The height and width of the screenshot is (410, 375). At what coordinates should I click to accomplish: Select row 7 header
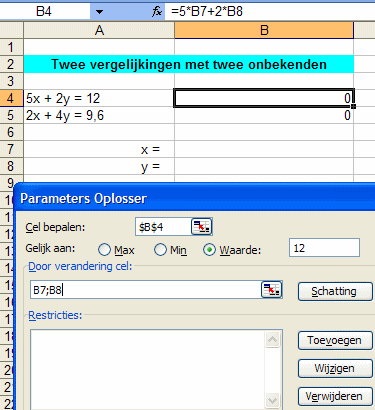[11, 149]
